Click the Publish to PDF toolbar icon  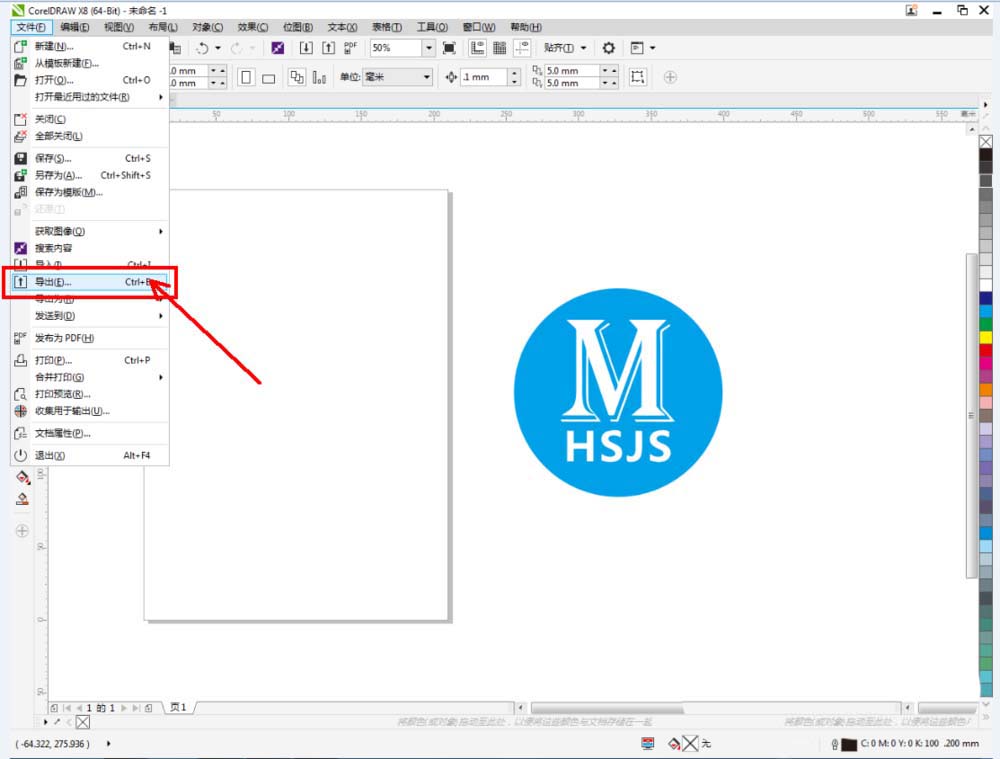coord(351,48)
